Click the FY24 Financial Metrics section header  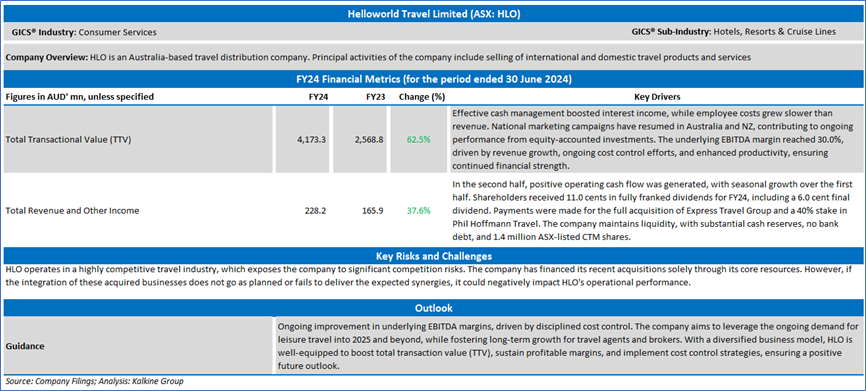pos(433,79)
